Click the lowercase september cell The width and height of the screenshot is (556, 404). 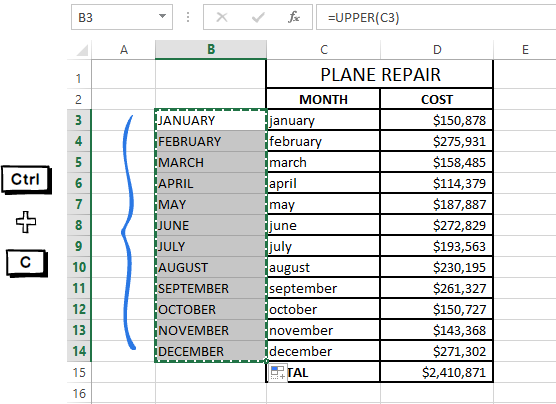(323, 288)
